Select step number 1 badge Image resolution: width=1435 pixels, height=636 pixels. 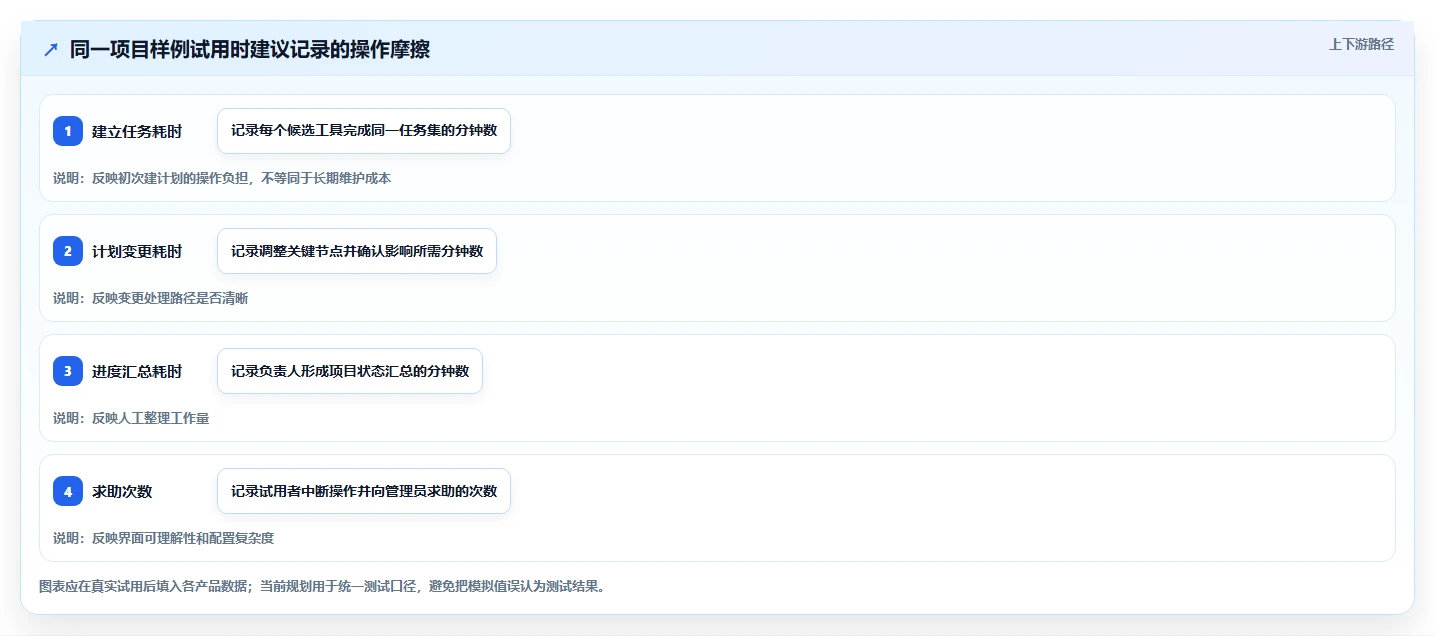point(68,131)
